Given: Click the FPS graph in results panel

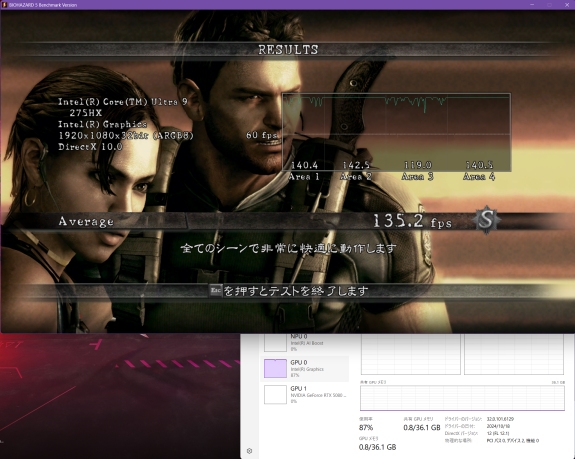Looking at the screenshot, I should coord(396,132).
